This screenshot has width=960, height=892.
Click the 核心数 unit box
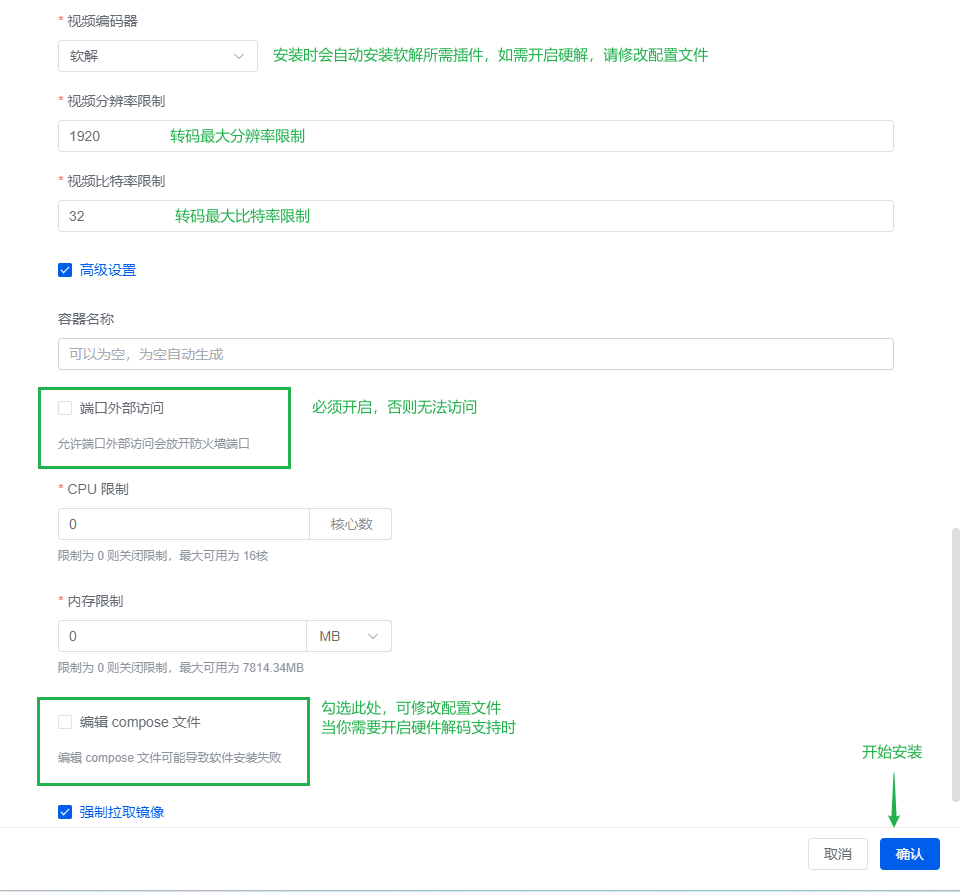pos(351,524)
